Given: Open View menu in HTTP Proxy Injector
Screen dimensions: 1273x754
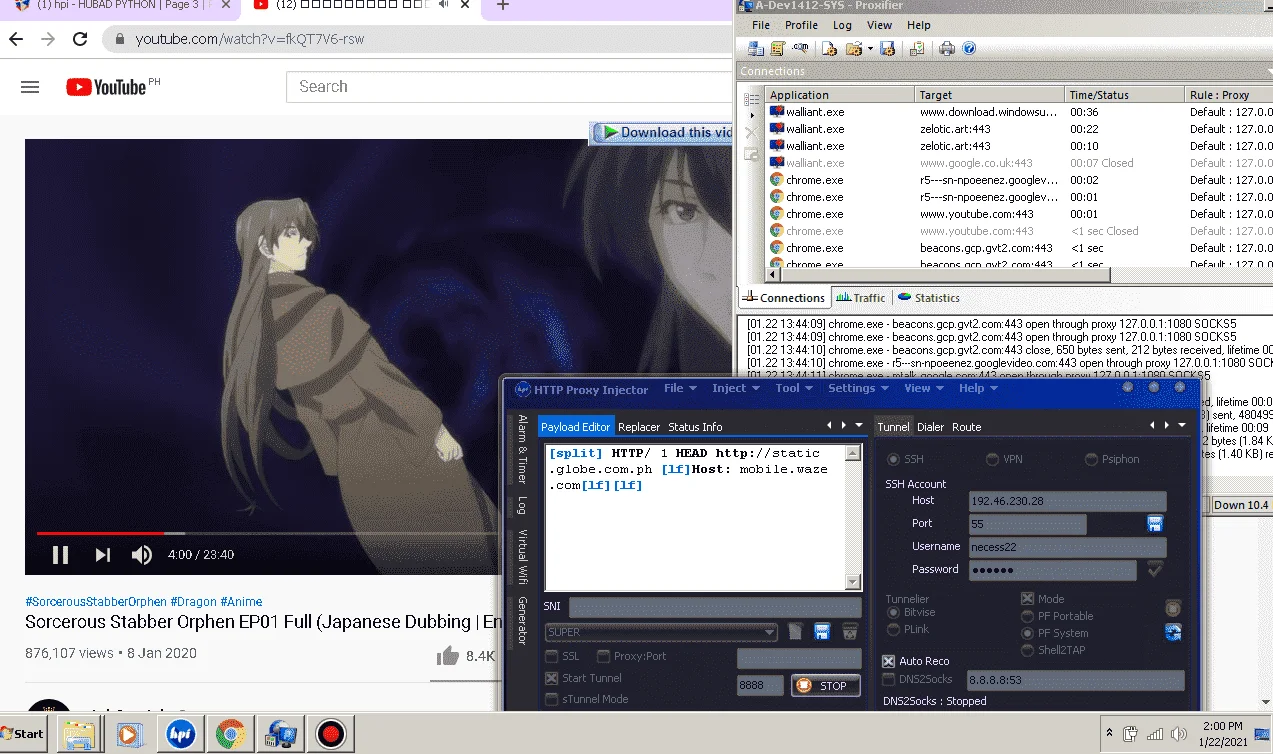Looking at the screenshot, I should pos(924,388).
